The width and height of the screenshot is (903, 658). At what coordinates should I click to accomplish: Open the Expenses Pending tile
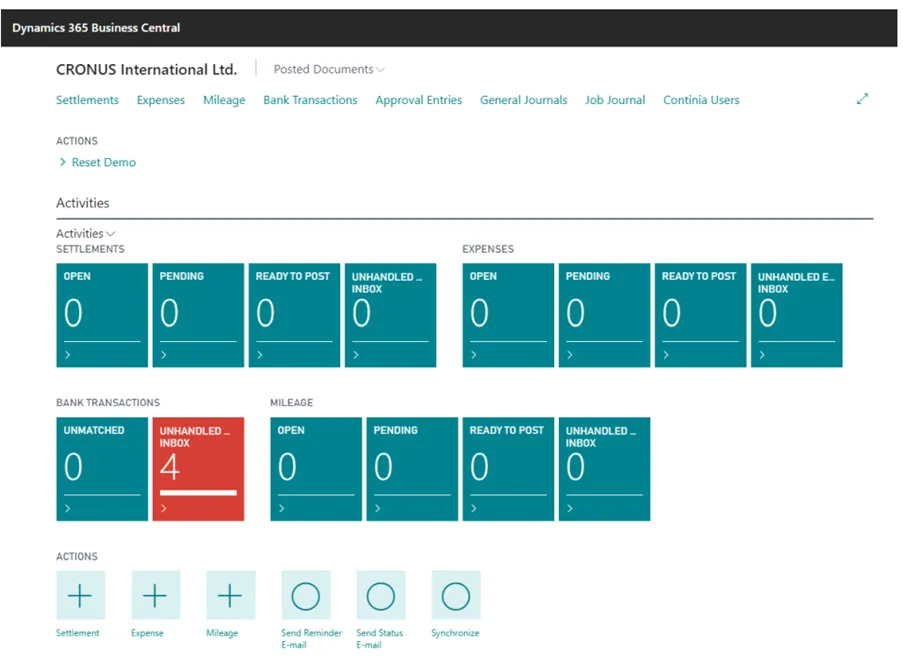tap(604, 315)
